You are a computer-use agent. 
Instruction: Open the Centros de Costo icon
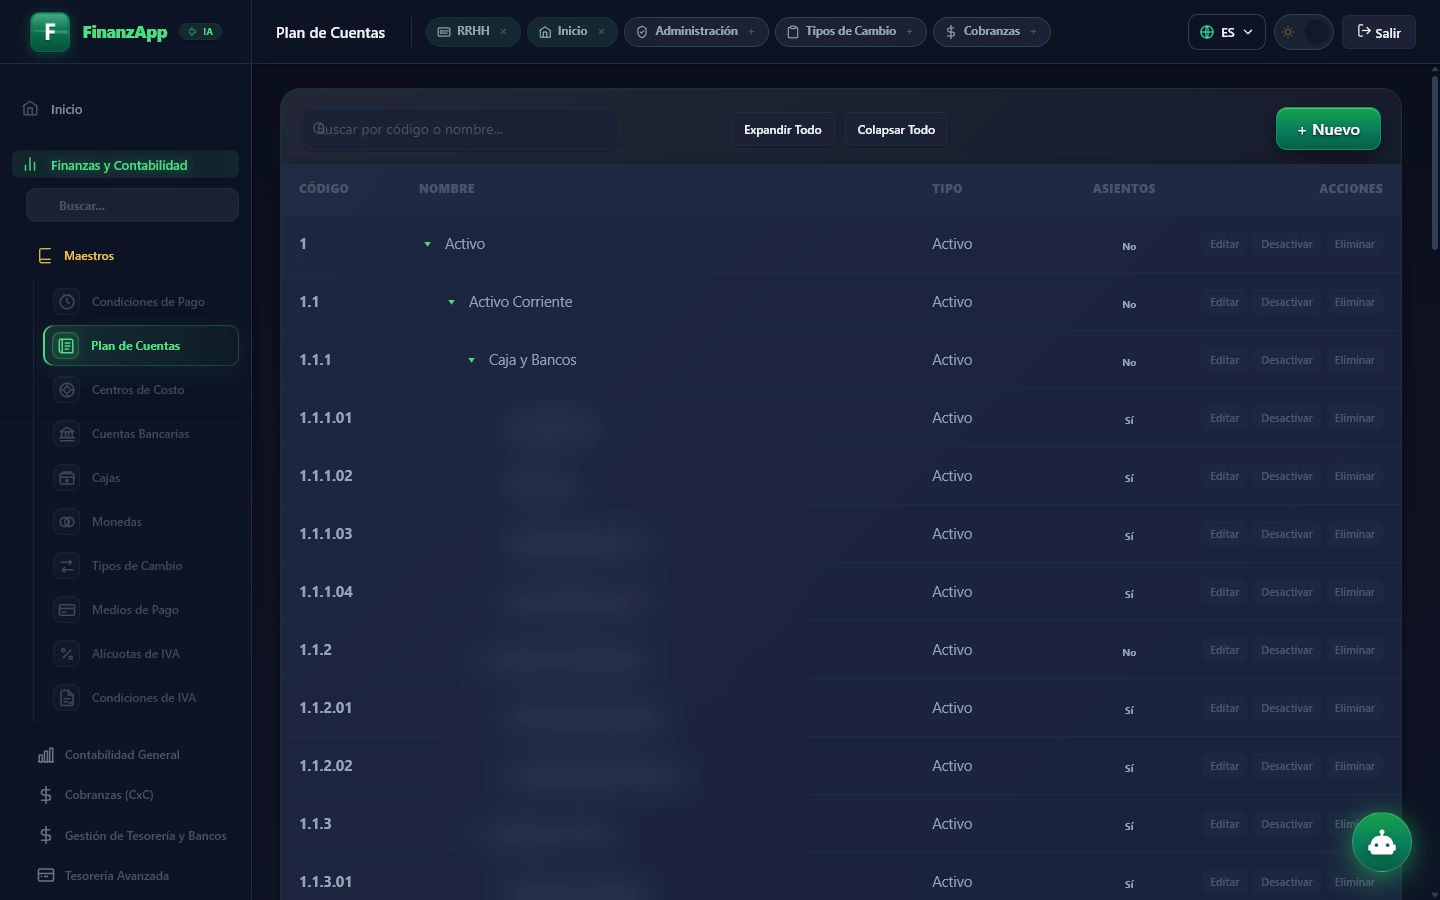point(67,389)
